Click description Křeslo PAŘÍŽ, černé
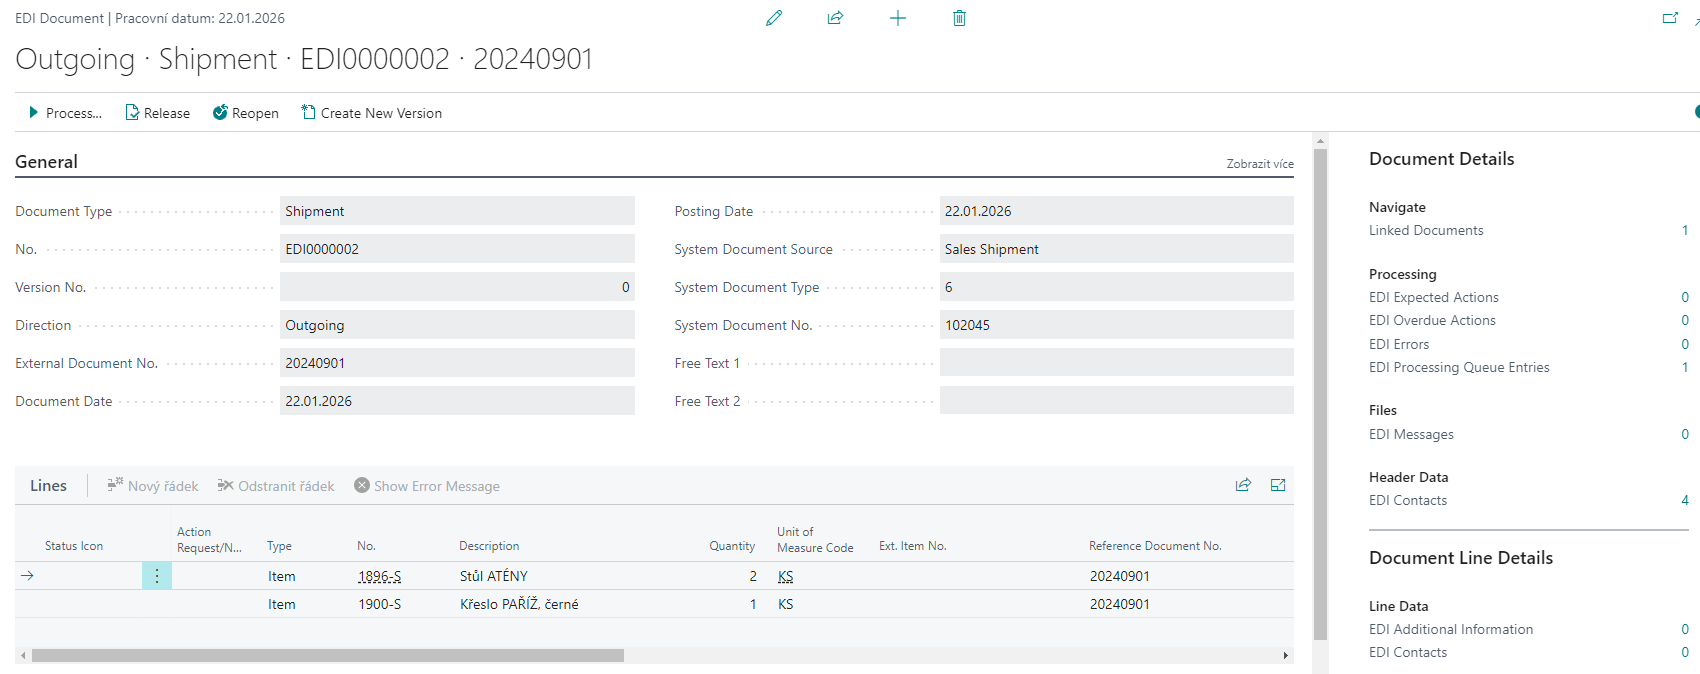This screenshot has width=1700, height=674. [x=519, y=604]
